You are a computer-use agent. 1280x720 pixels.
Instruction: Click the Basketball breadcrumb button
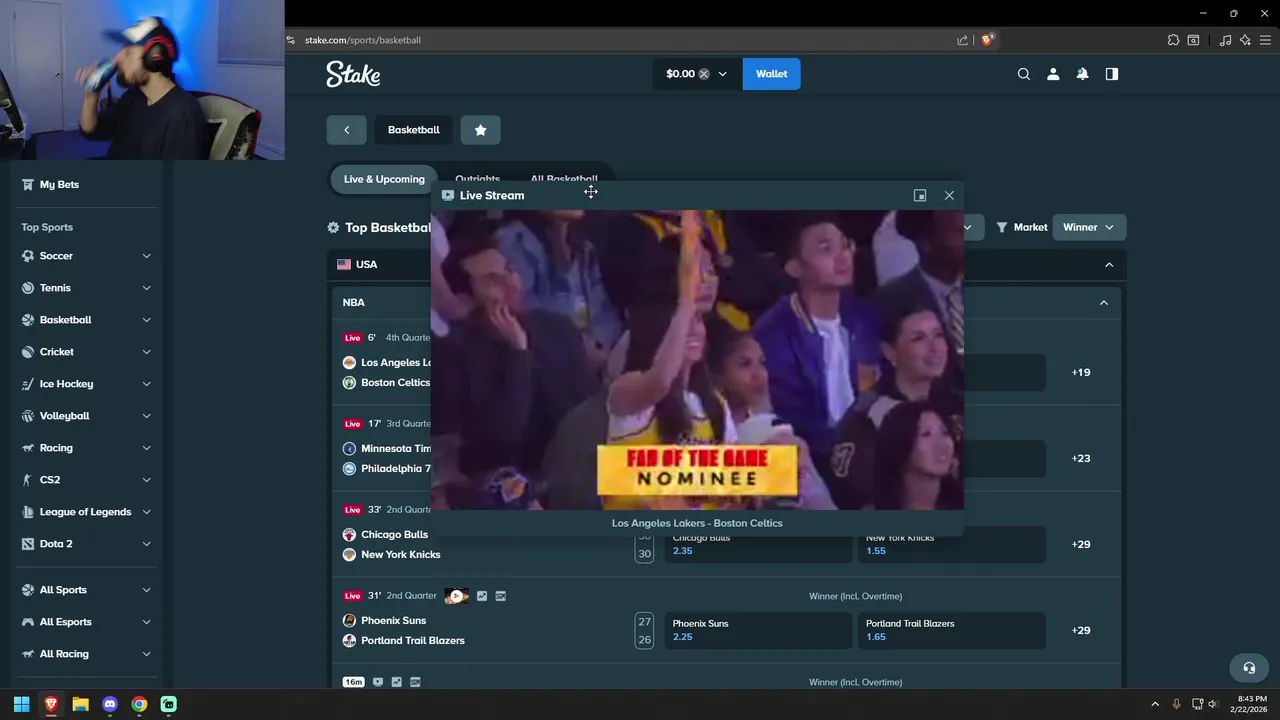tap(413, 130)
